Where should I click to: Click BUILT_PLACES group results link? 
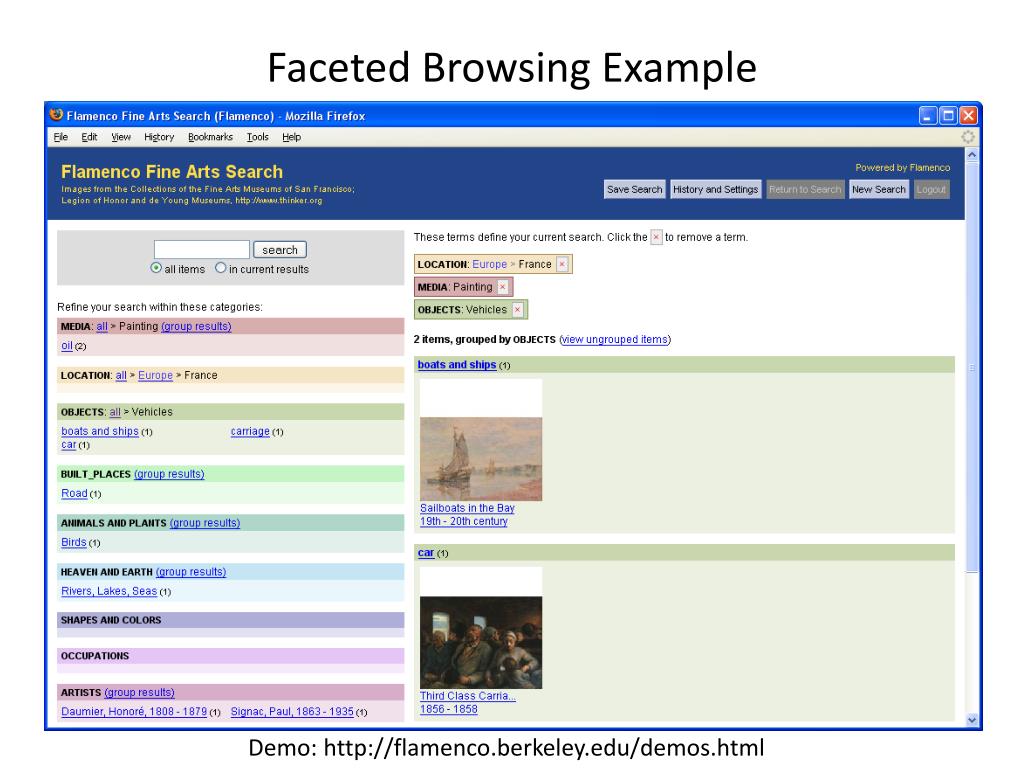point(169,474)
